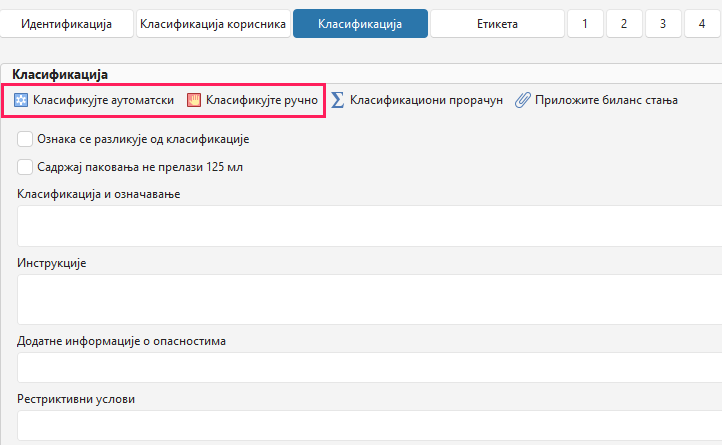Click Приложите биланс стања label
Screen dimensions: 722x445
tap(606, 100)
